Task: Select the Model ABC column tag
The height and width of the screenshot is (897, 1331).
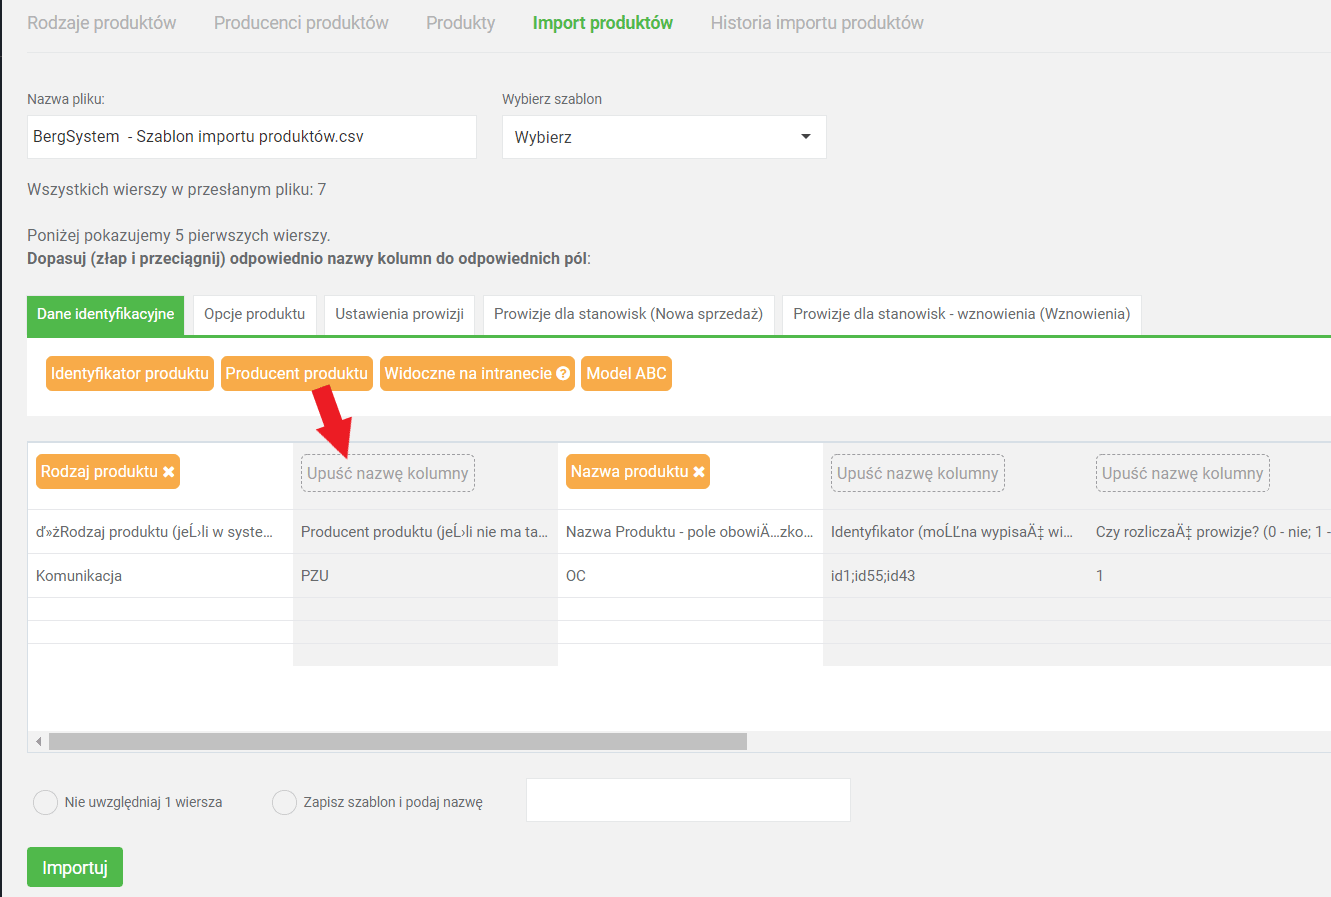Action: point(626,374)
